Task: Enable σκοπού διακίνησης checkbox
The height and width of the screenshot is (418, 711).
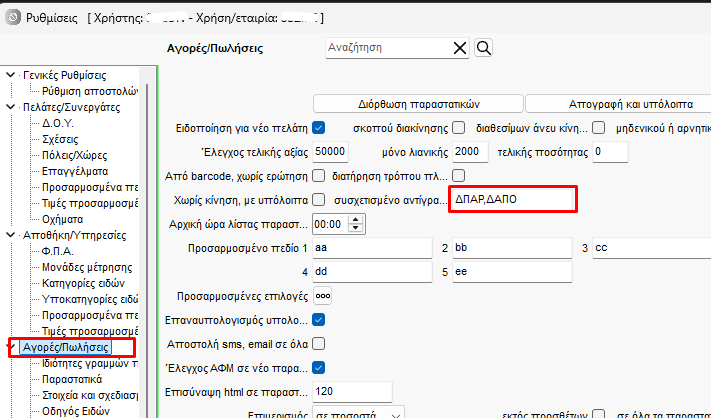Action: (458, 128)
